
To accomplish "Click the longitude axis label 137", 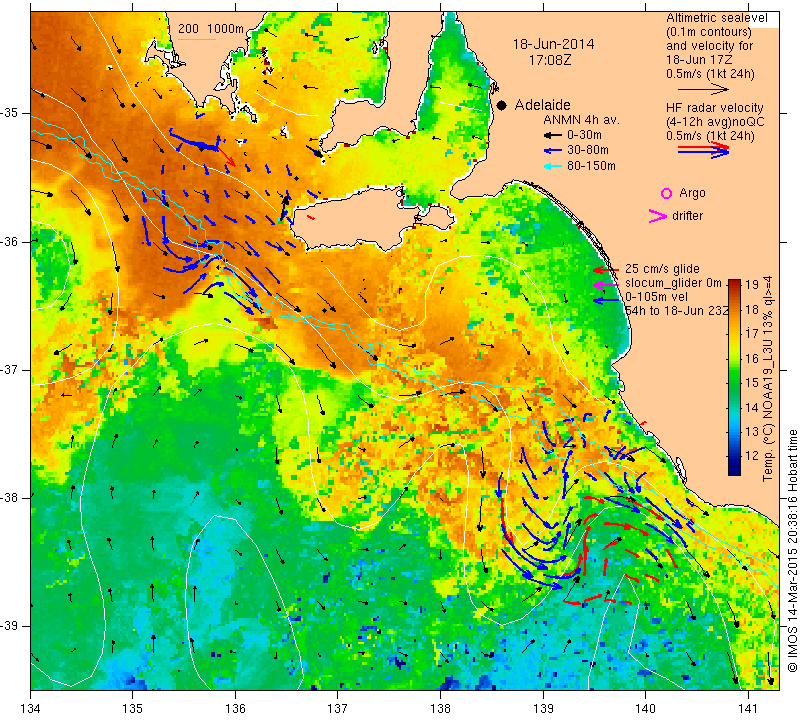I will 338,709.
